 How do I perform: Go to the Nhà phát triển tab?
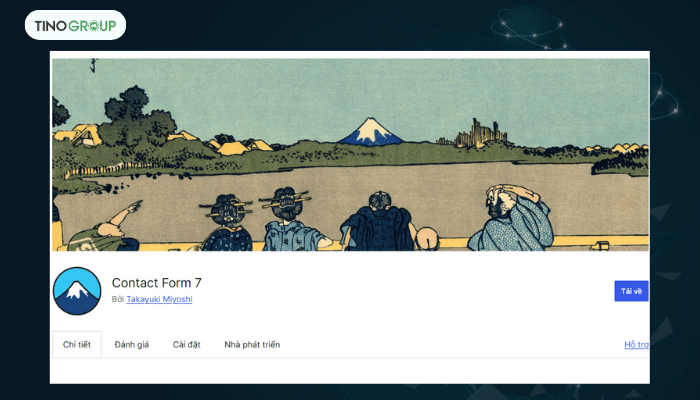pos(252,345)
